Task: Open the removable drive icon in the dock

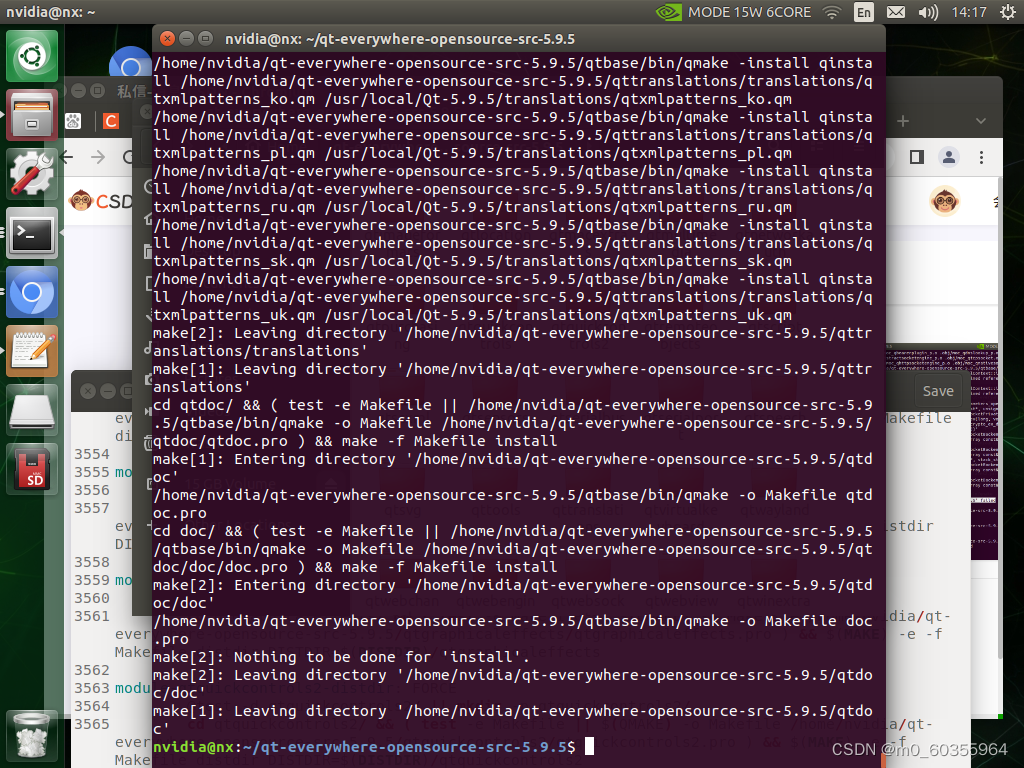Action: [31, 409]
